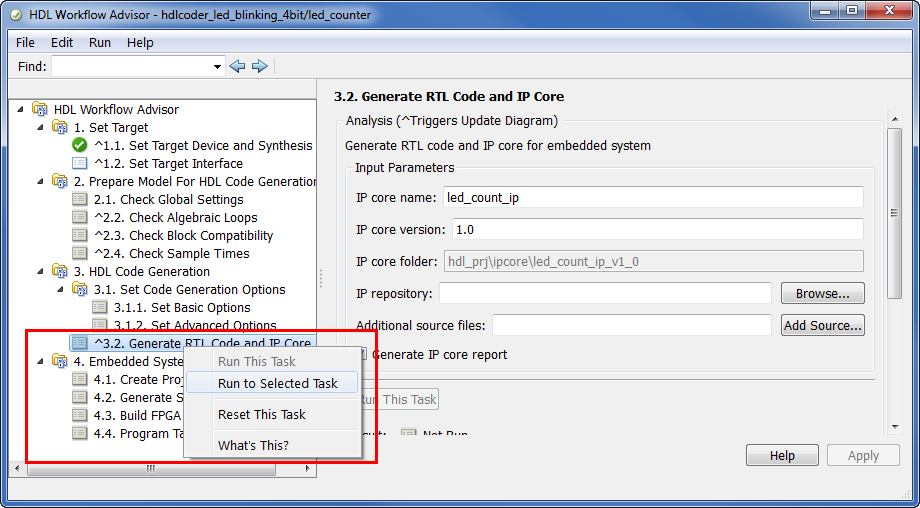Open the Run menu in menu bar
This screenshot has height=508, width=920.
[x=100, y=43]
